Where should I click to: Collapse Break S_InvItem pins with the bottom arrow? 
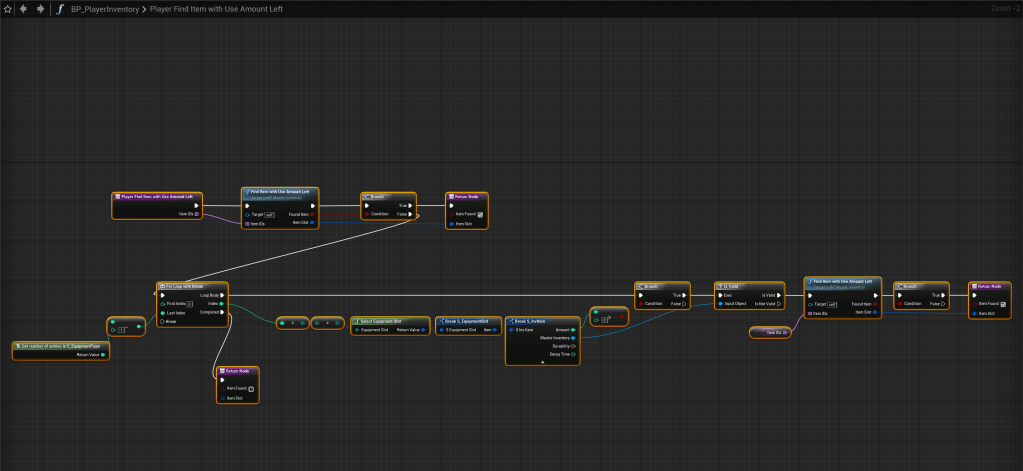(543, 361)
